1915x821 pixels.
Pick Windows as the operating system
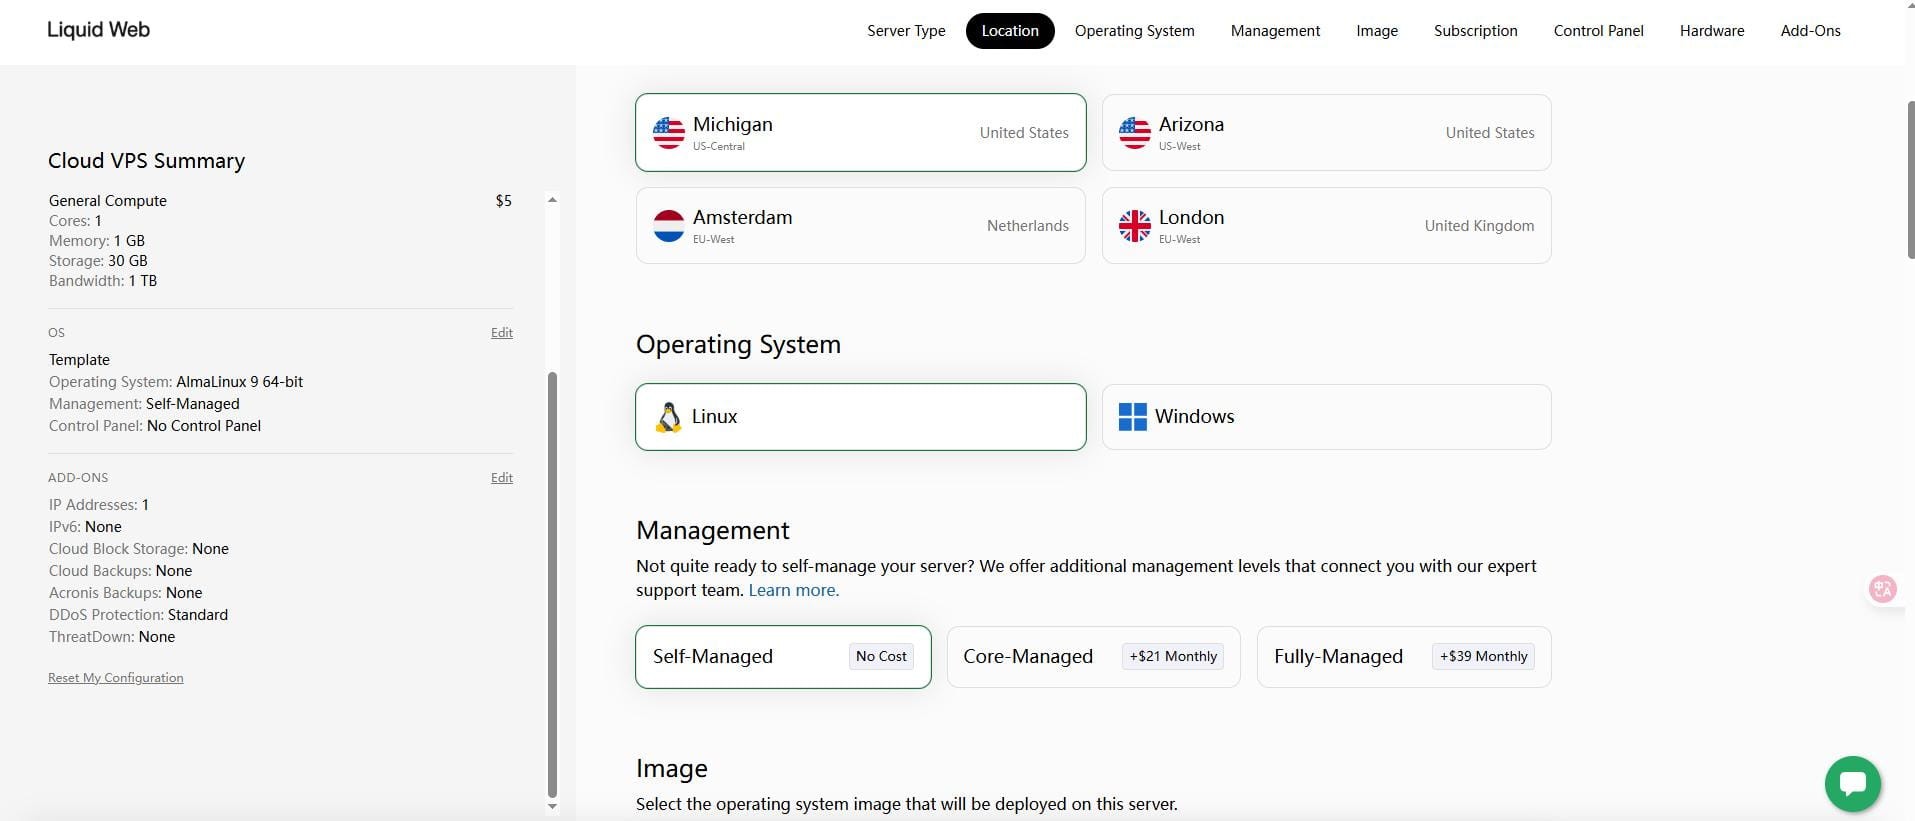coord(1326,417)
